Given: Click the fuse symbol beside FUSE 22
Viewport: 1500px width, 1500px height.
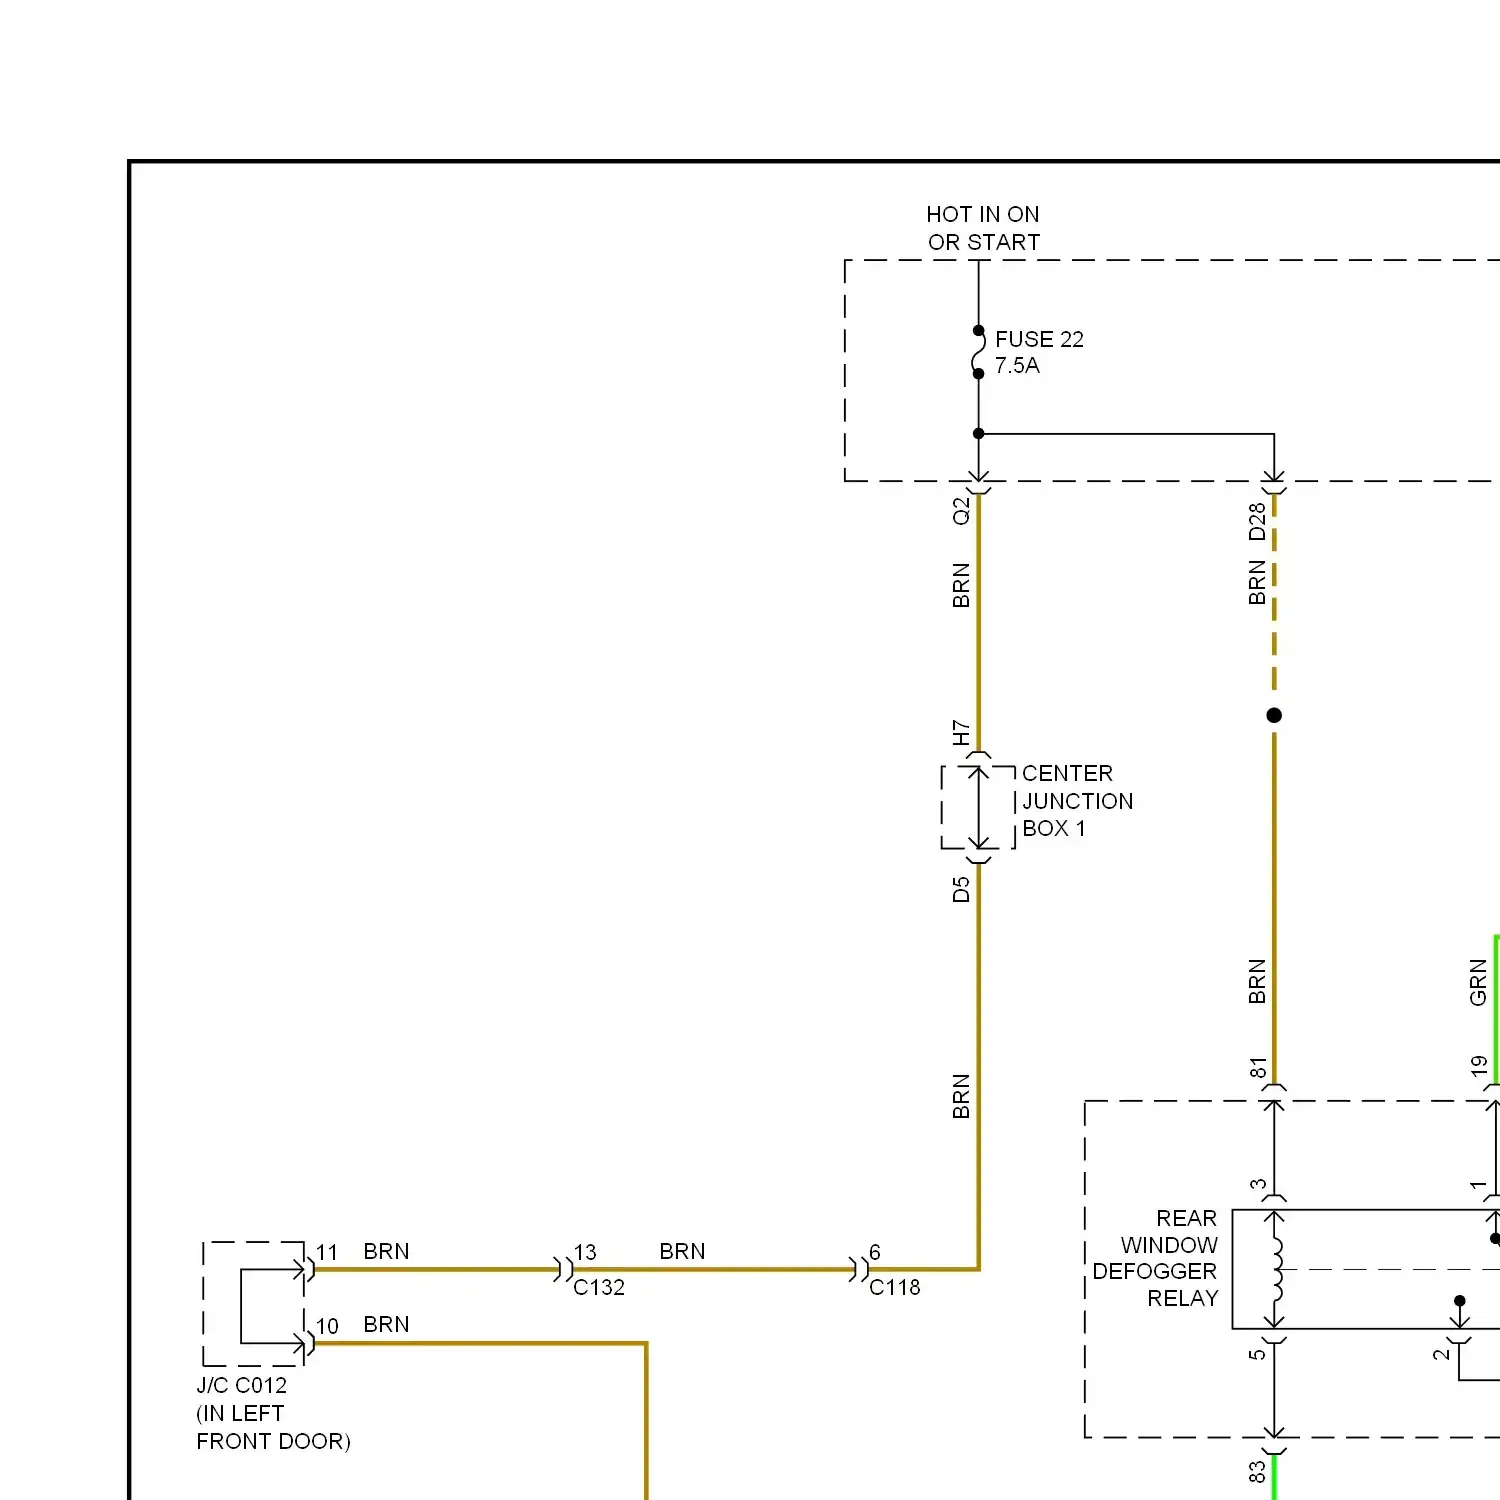Looking at the screenshot, I should (978, 352).
